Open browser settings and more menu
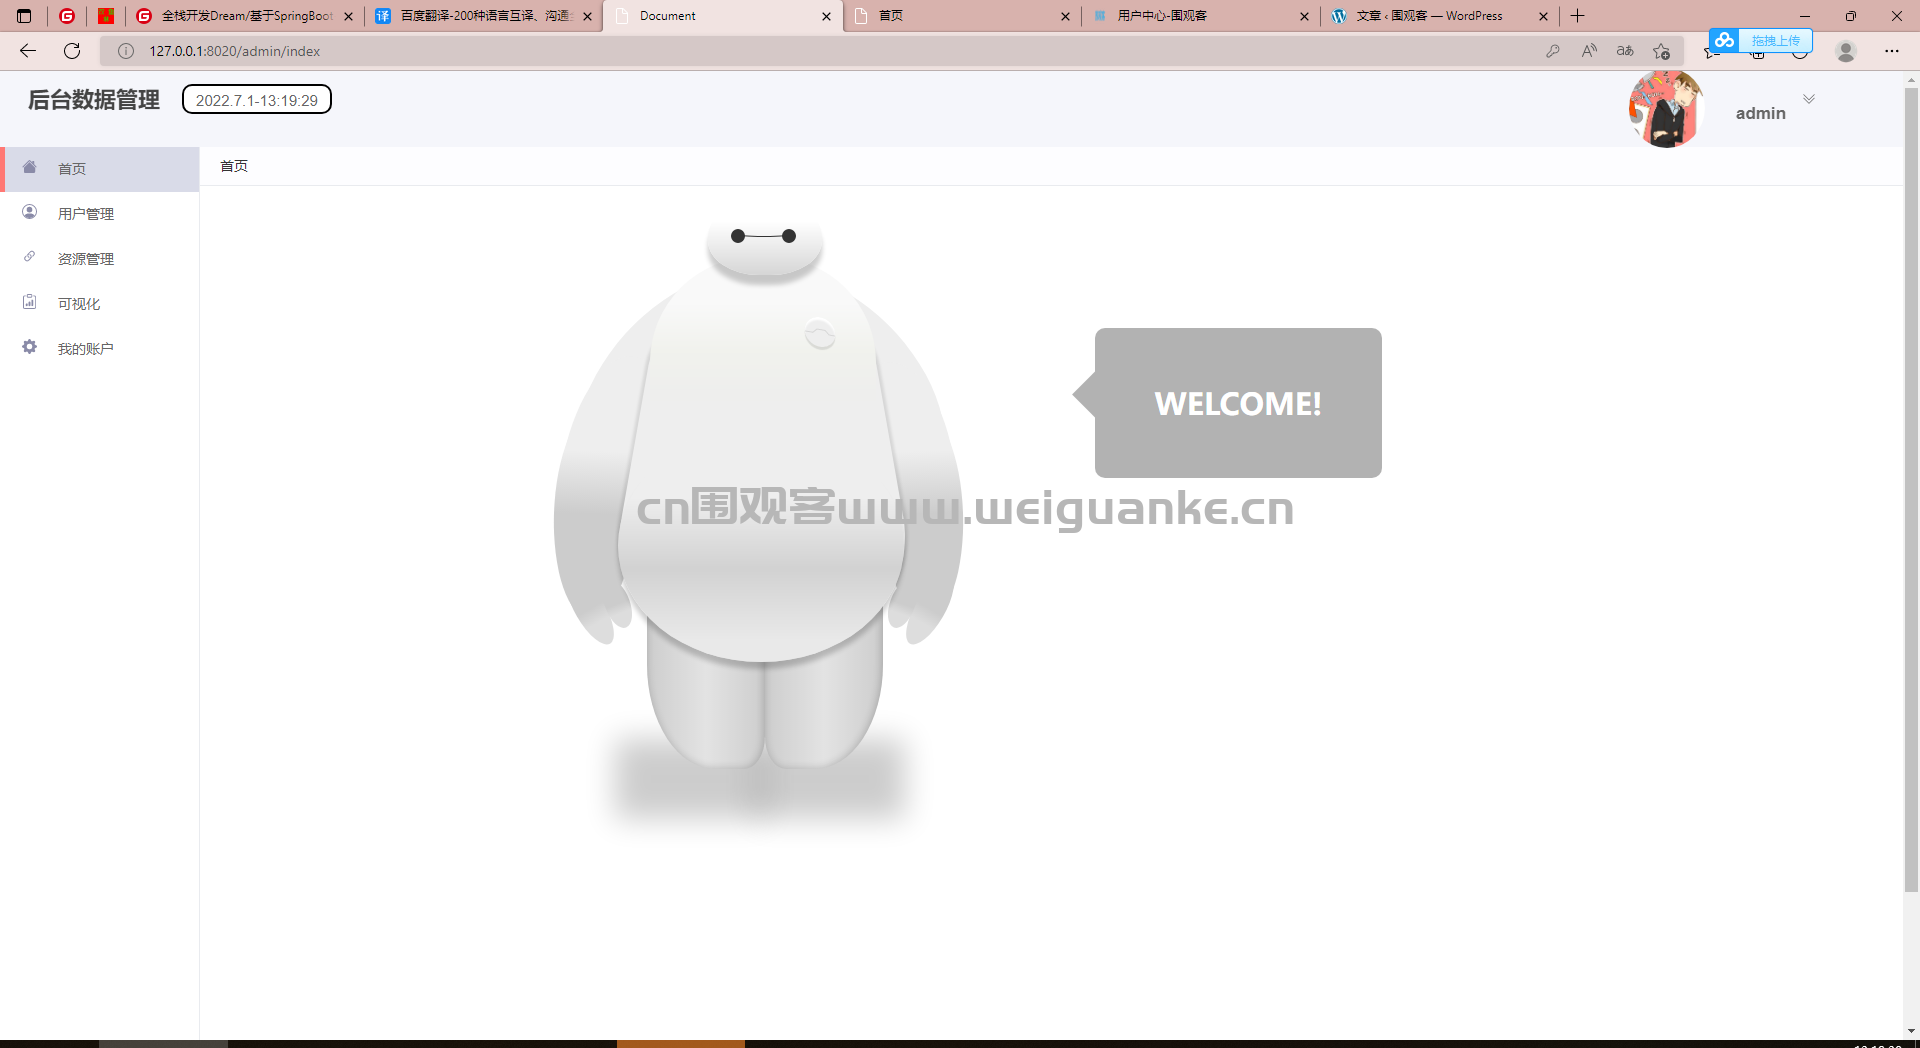The image size is (1920, 1048). tap(1892, 51)
